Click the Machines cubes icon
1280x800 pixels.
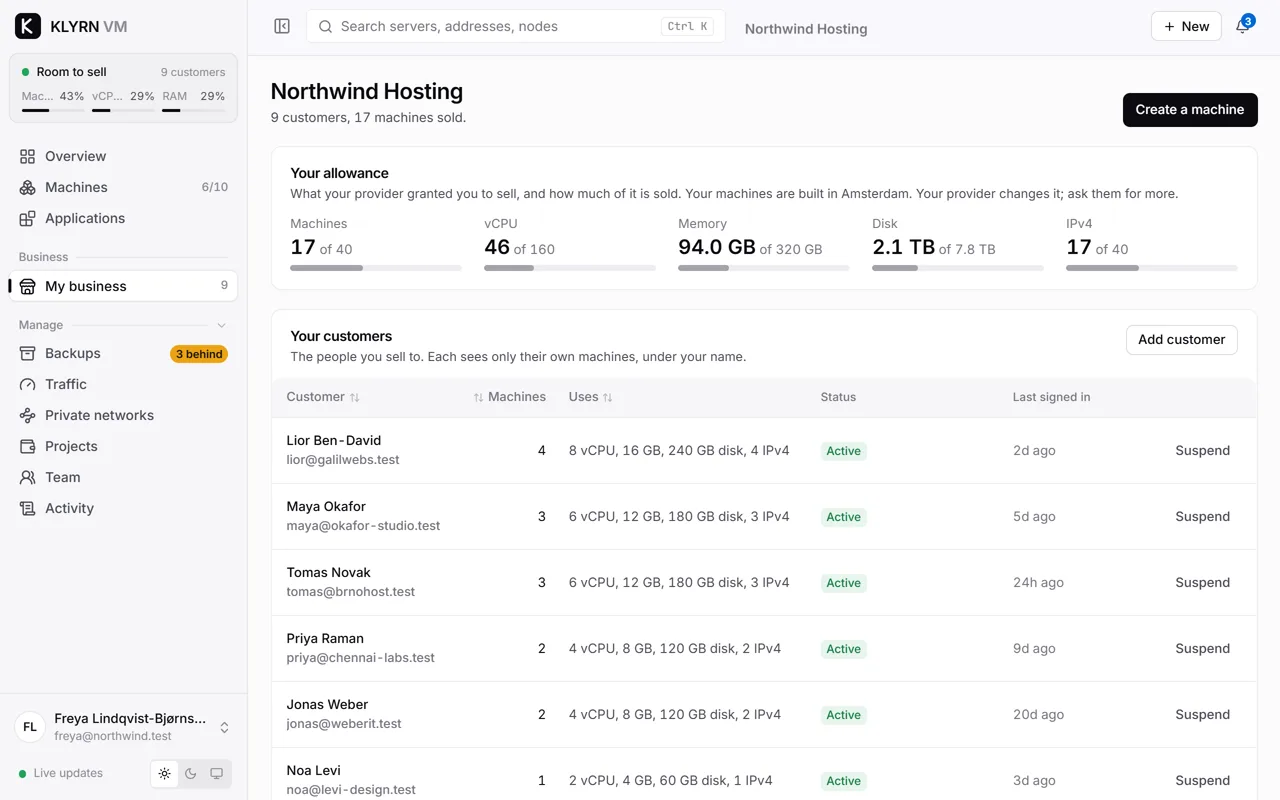[28, 187]
